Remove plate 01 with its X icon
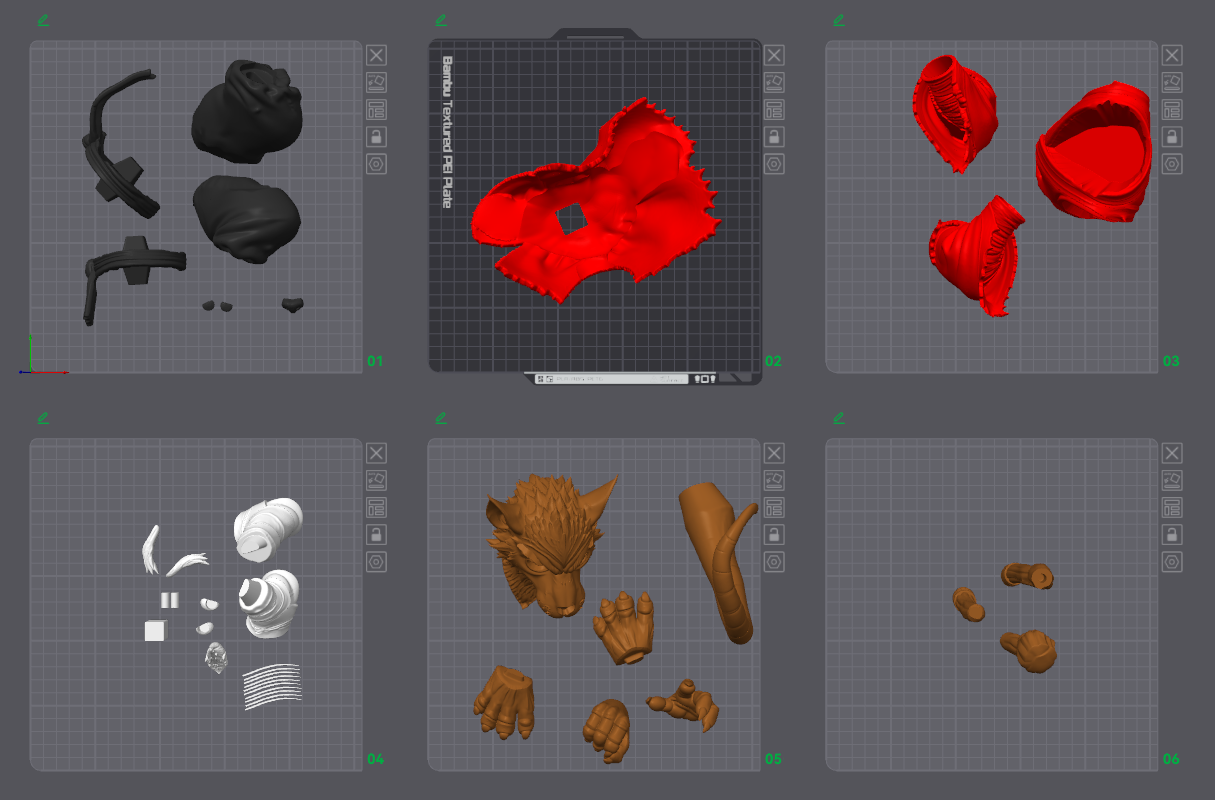 tap(376, 55)
